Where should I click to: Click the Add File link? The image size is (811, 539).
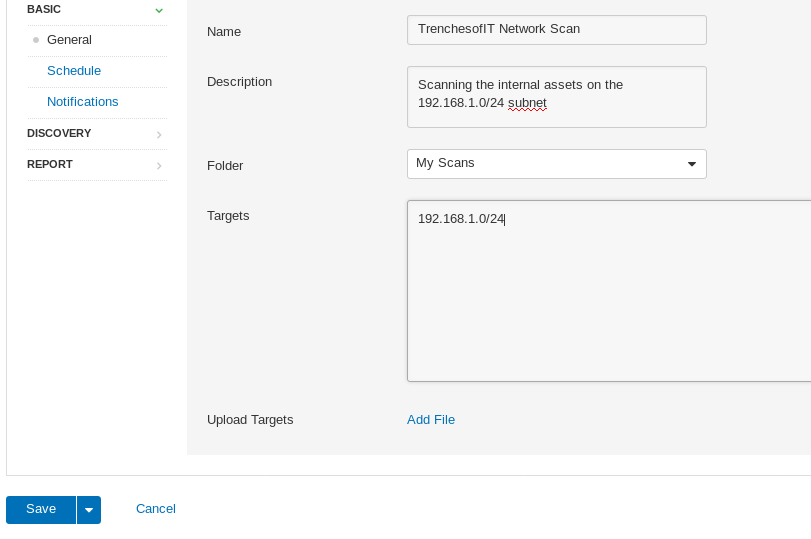coord(431,420)
